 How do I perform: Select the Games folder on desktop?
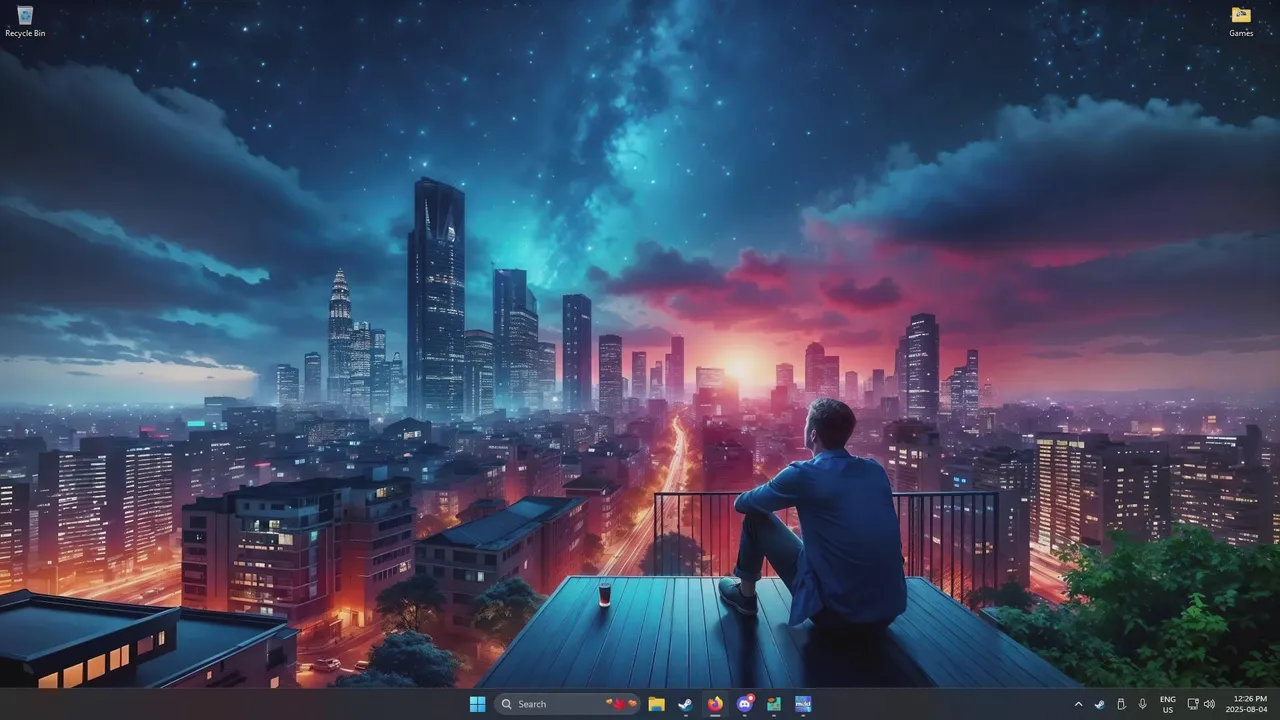click(x=1241, y=21)
